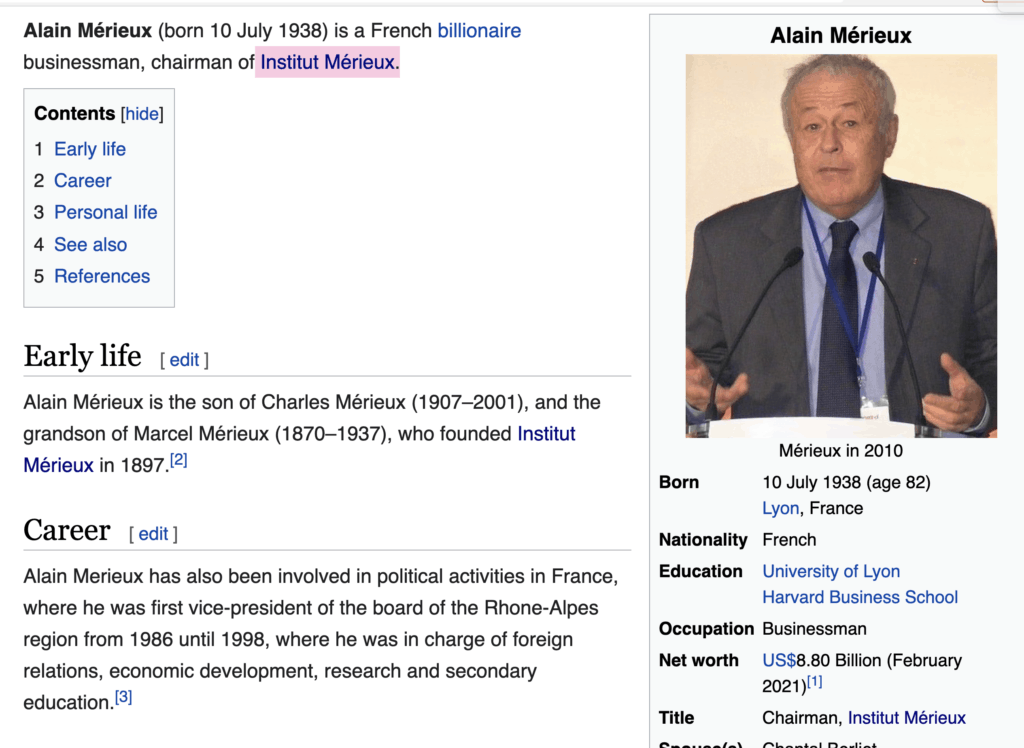Viewport: 1024px width, 748px height.
Task: Edit the Early life section
Action: click(184, 360)
